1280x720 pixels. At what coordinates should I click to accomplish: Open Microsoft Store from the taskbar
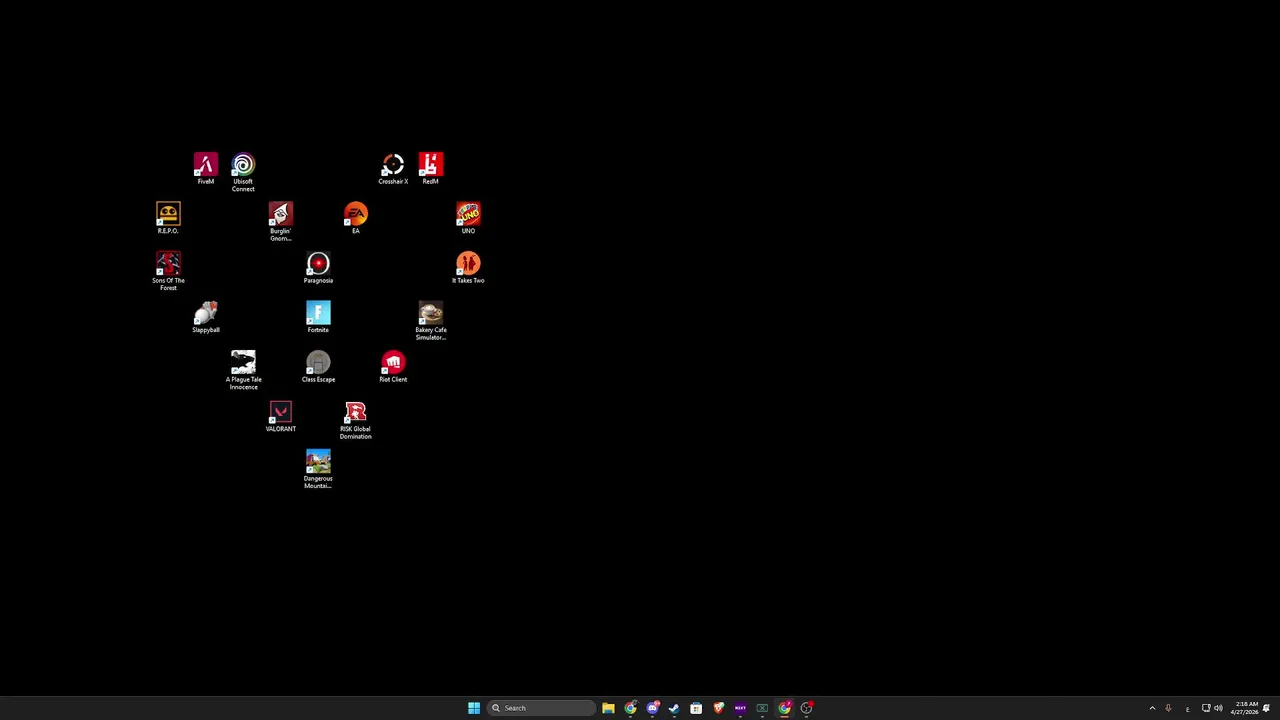pos(696,708)
